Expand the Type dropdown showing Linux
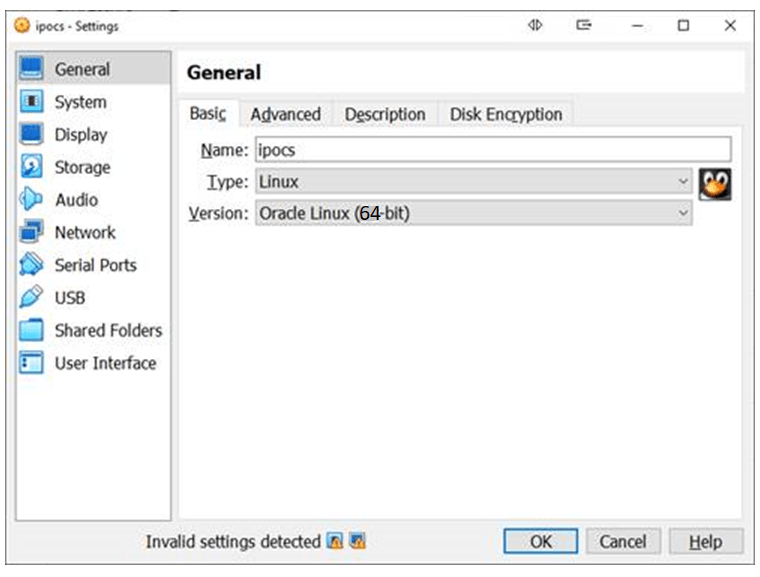760x577 pixels. [474, 181]
